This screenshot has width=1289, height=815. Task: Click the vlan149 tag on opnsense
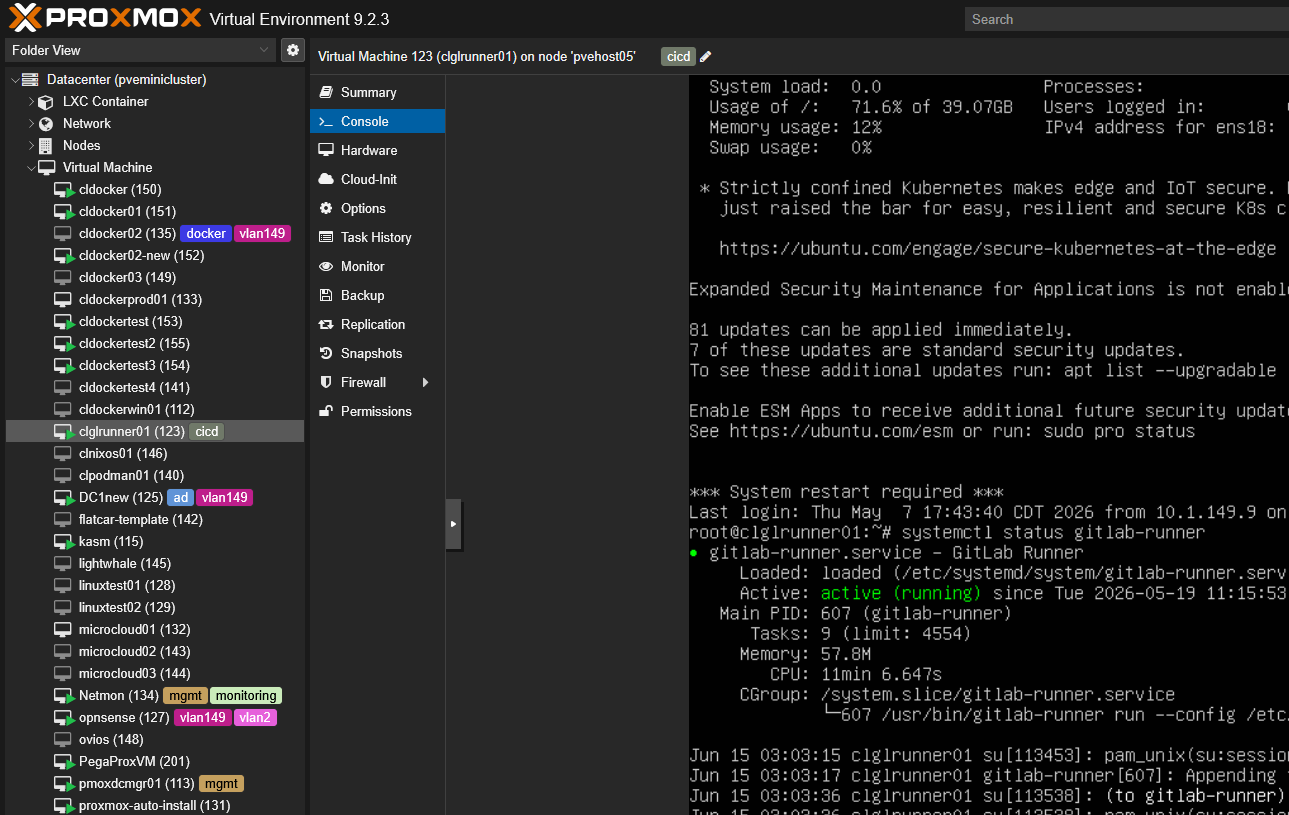pos(202,717)
